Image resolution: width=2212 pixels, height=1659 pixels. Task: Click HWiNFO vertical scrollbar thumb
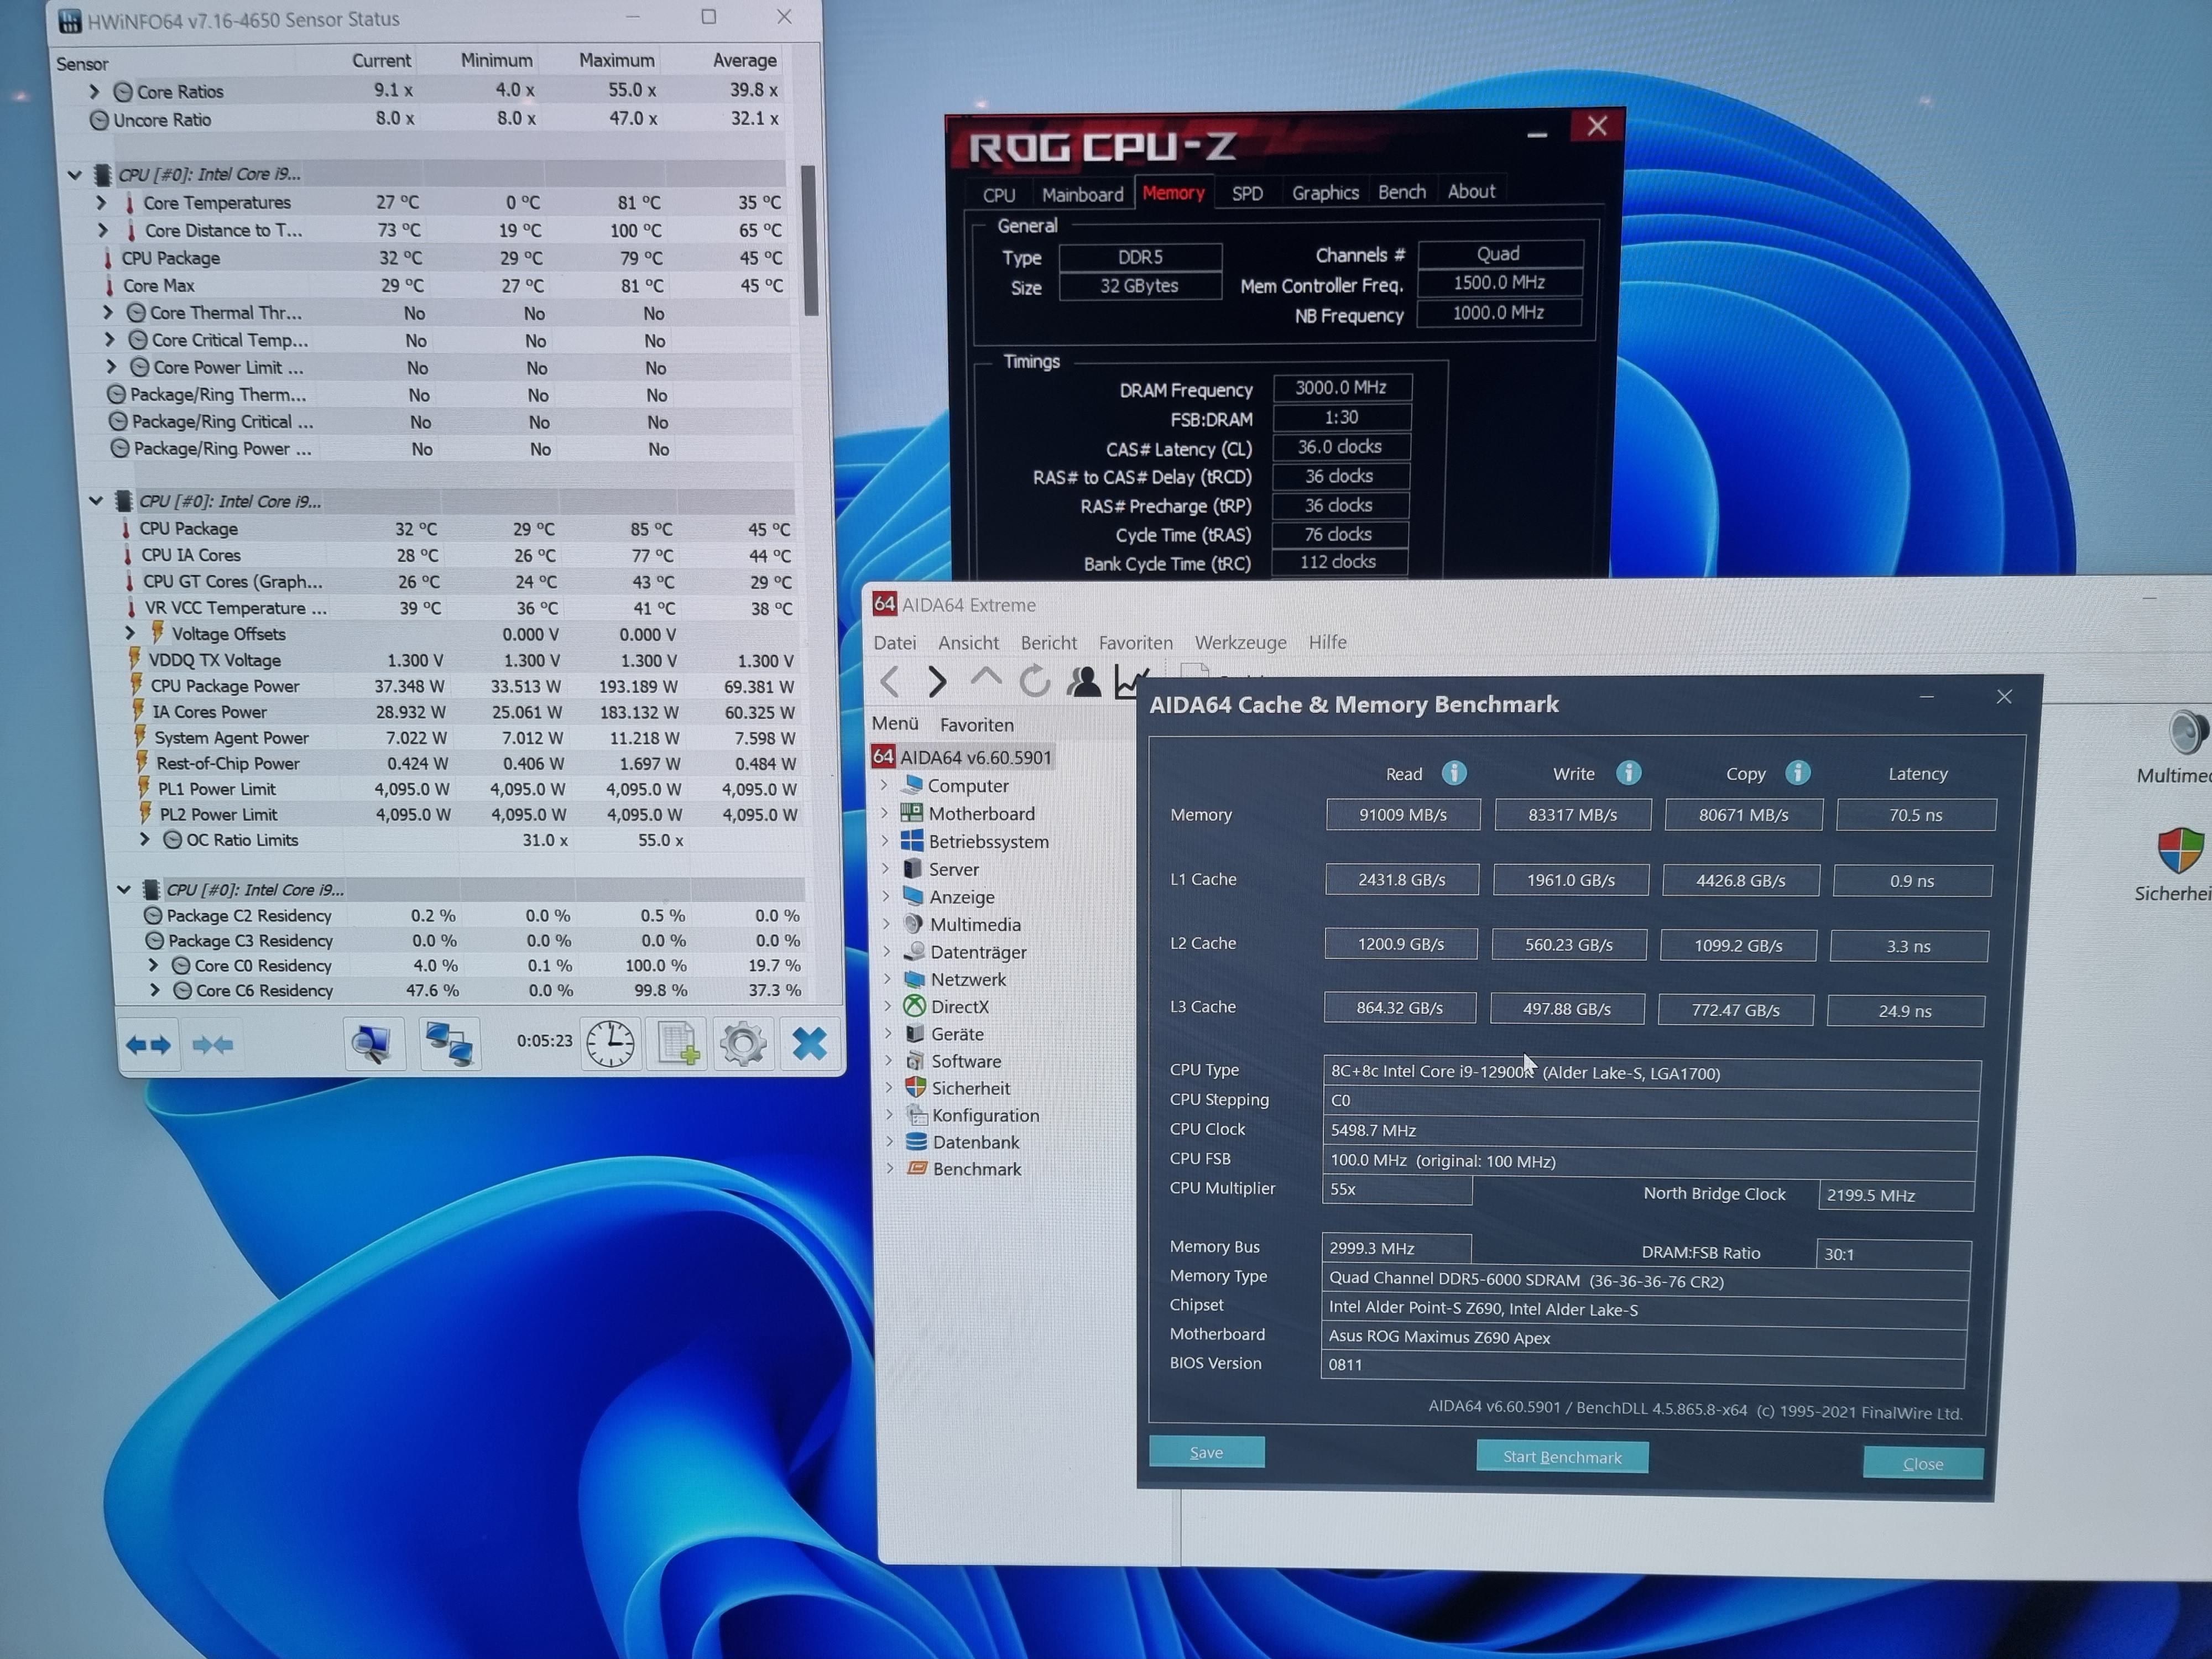[x=809, y=240]
